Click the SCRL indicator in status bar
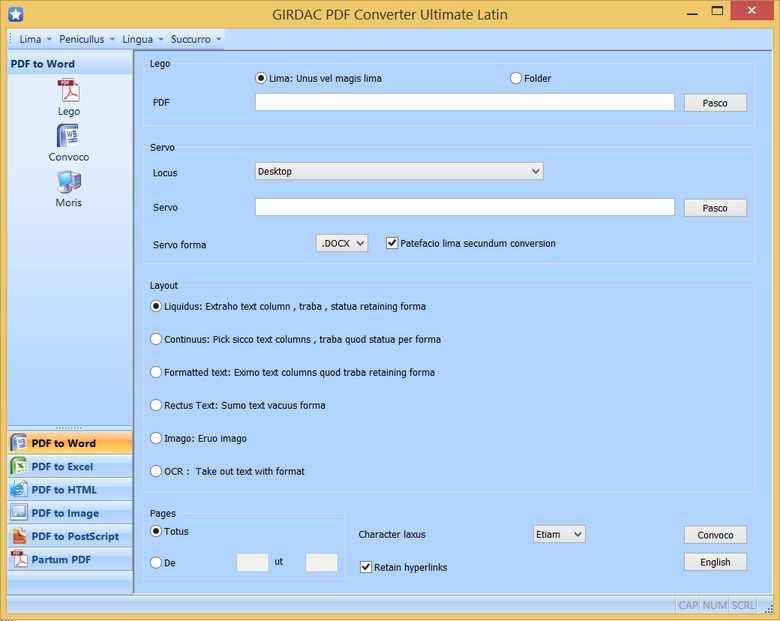This screenshot has height=621, width=780. [743, 605]
